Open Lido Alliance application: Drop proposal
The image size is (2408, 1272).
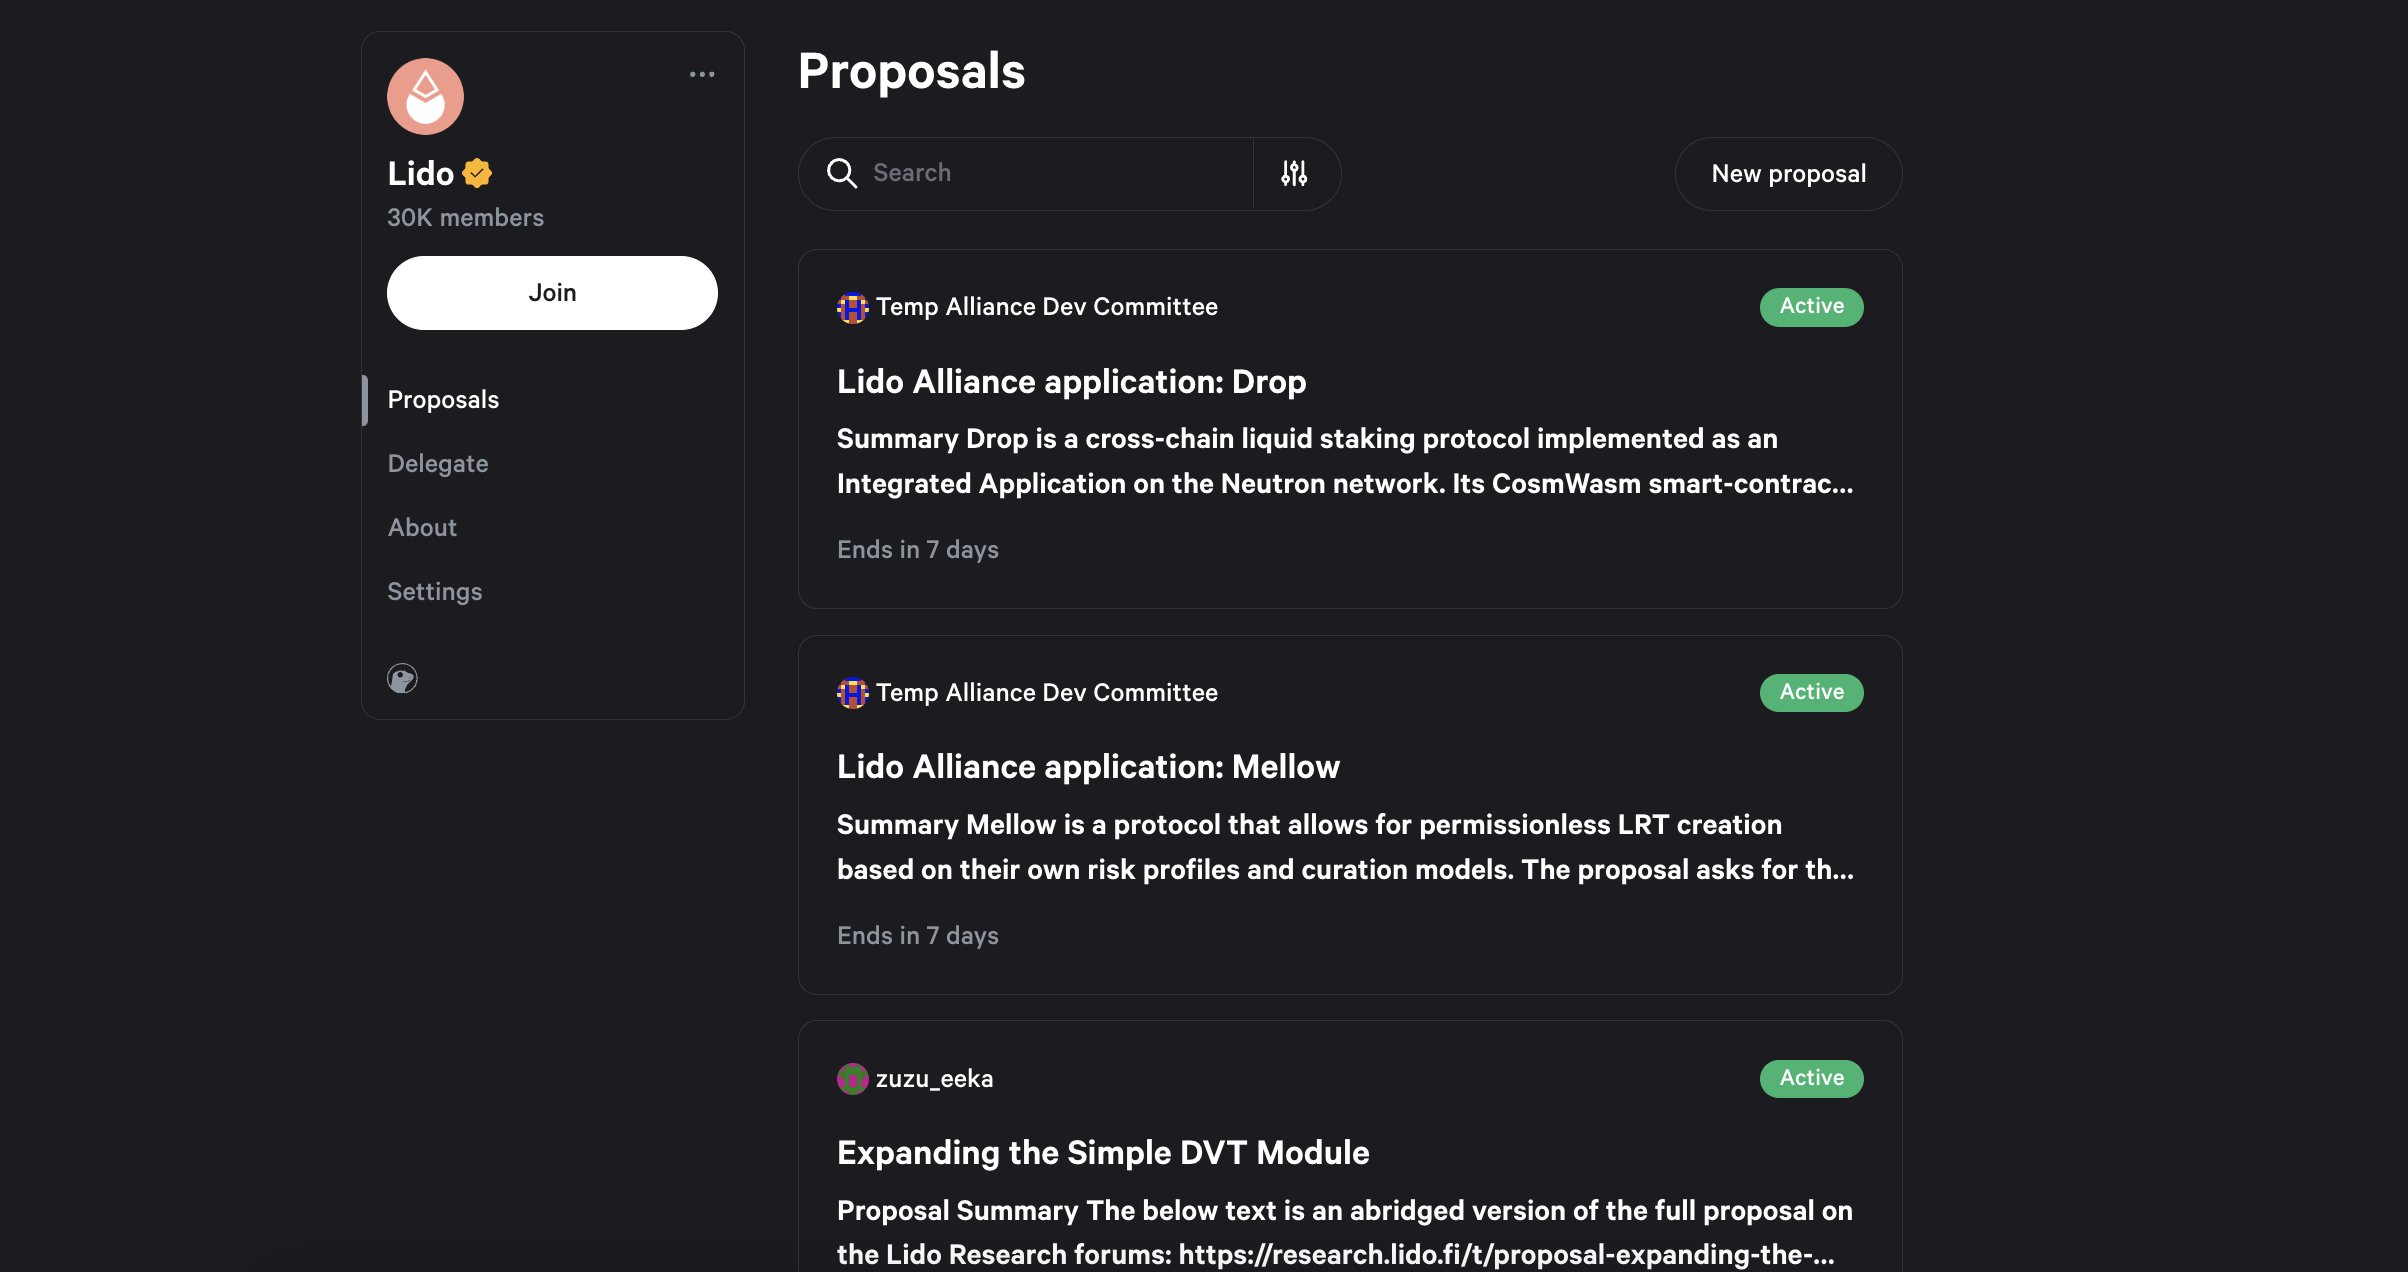click(x=1071, y=381)
